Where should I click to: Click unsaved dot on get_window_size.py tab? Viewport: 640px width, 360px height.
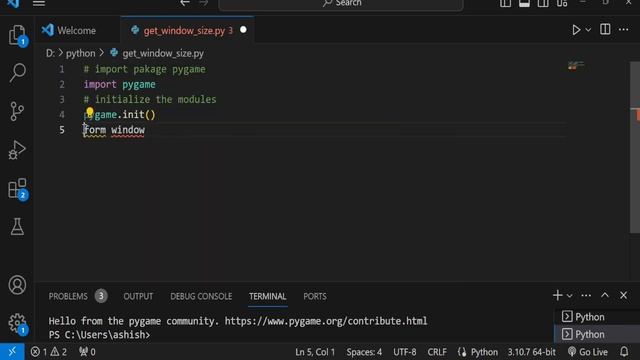pos(243,30)
